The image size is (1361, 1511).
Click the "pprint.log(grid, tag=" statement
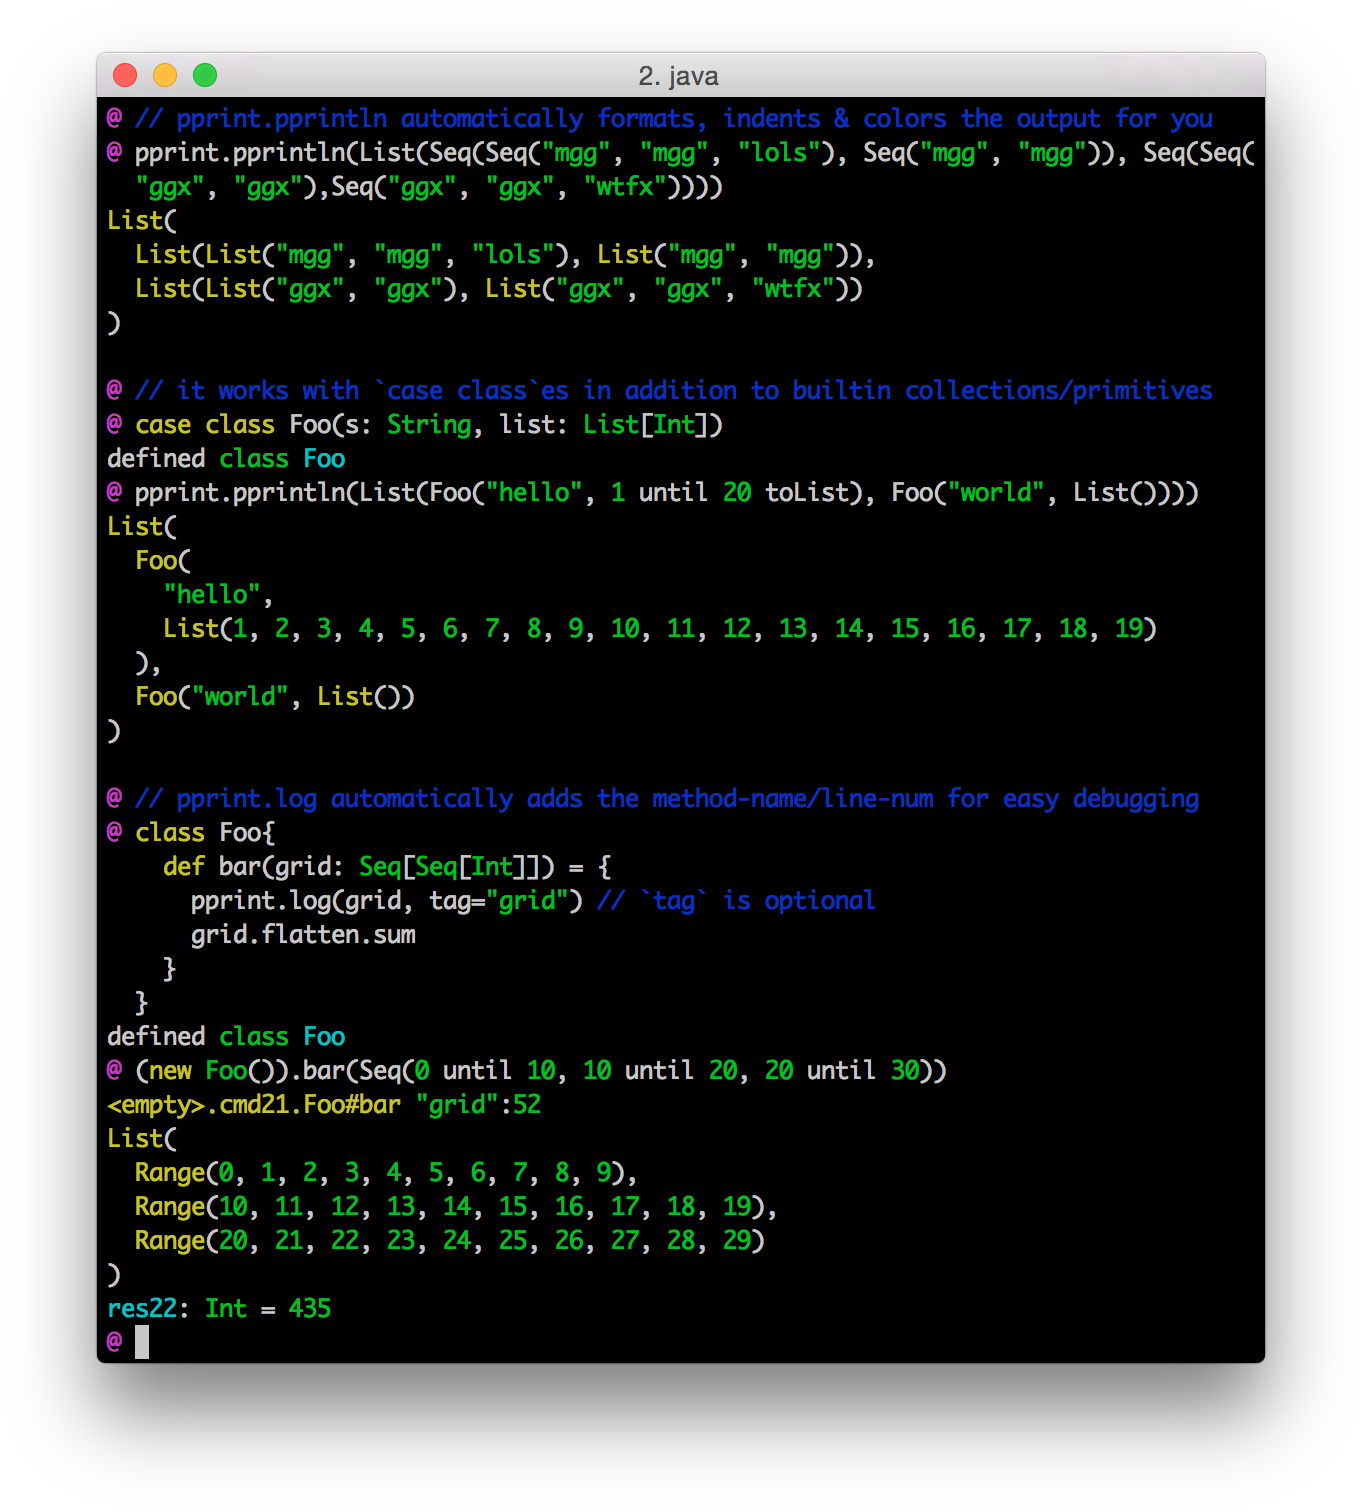tap(386, 900)
